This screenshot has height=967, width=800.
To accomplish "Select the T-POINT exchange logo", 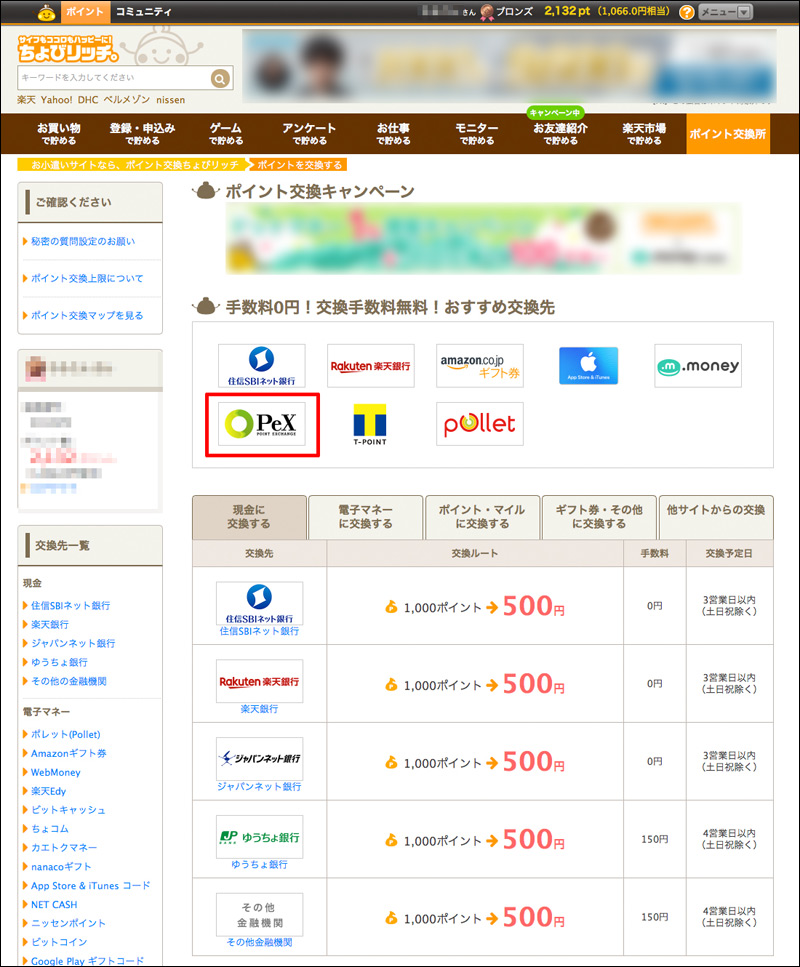I will (370, 424).
